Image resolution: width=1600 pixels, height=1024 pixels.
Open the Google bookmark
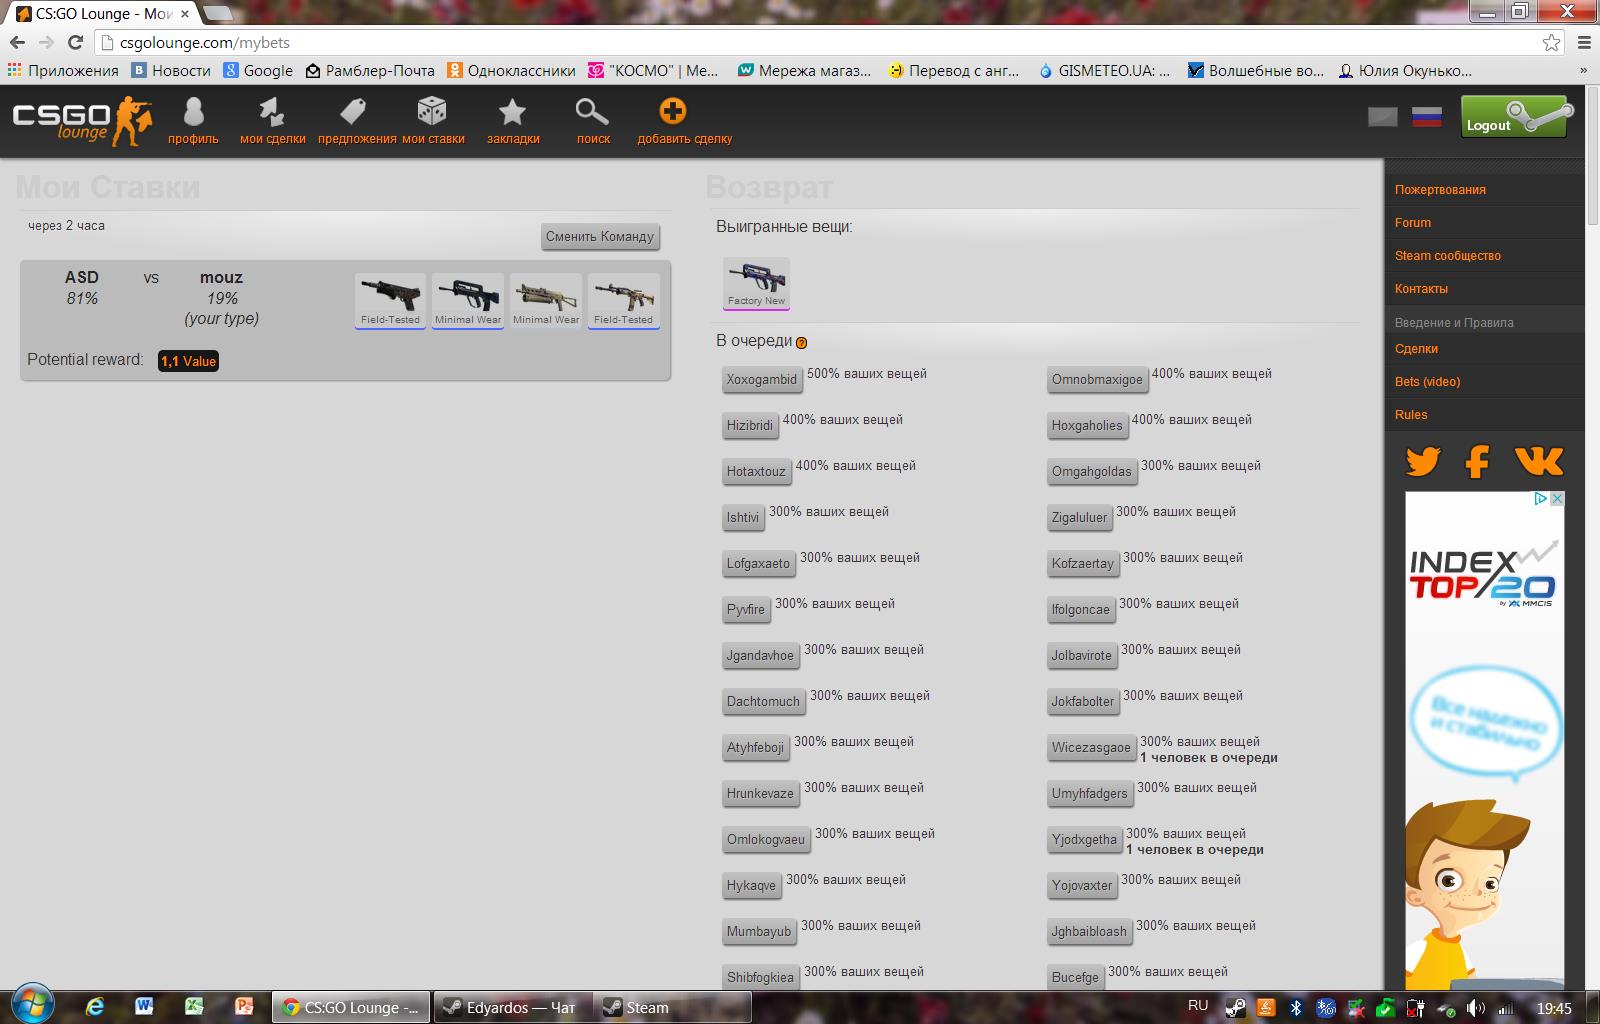click(x=258, y=71)
